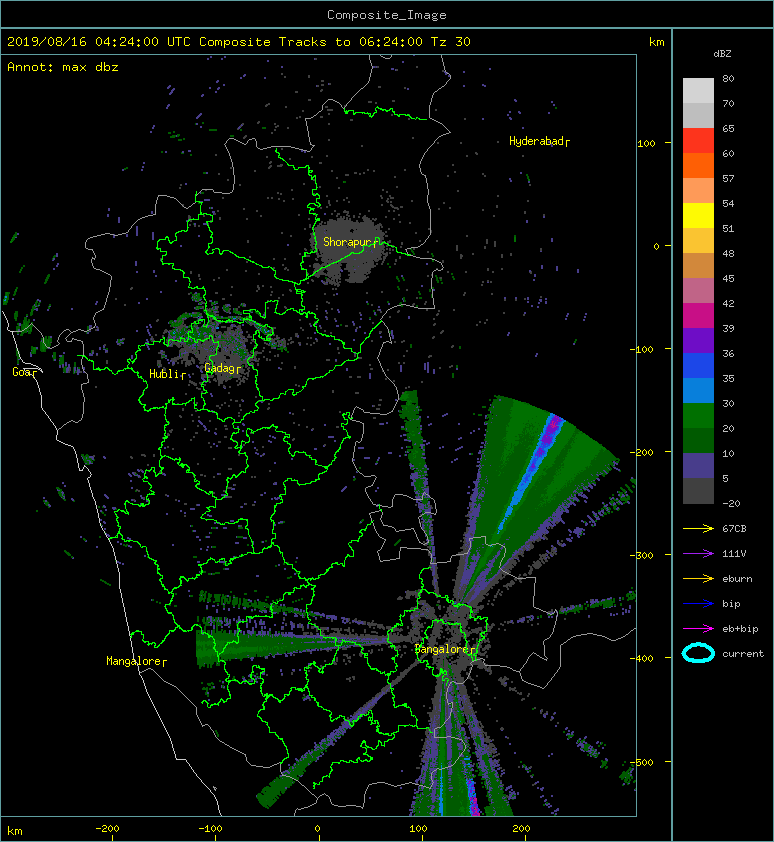The width and height of the screenshot is (774, 842).
Task: Click the 67CB yellow arrow legend icon
Action: pos(698,528)
